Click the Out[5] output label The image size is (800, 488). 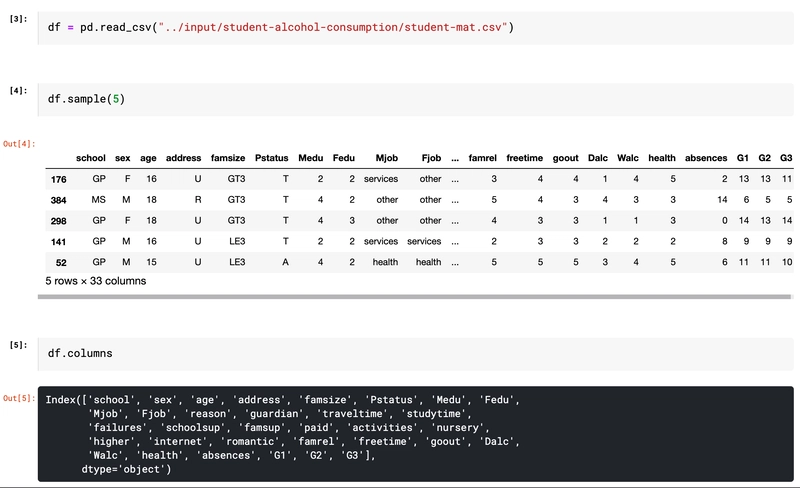[x=18, y=399]
